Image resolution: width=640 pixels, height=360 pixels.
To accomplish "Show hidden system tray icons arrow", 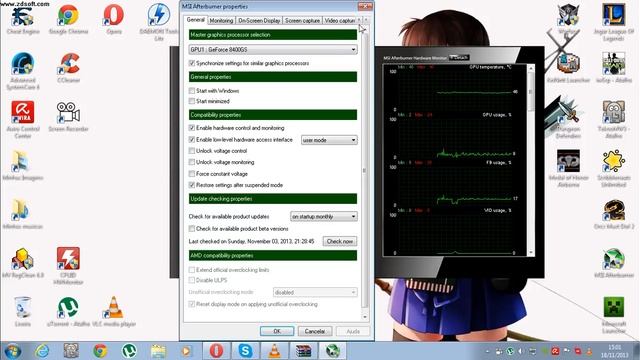I will pyautogui.click(x=487, y=351).
